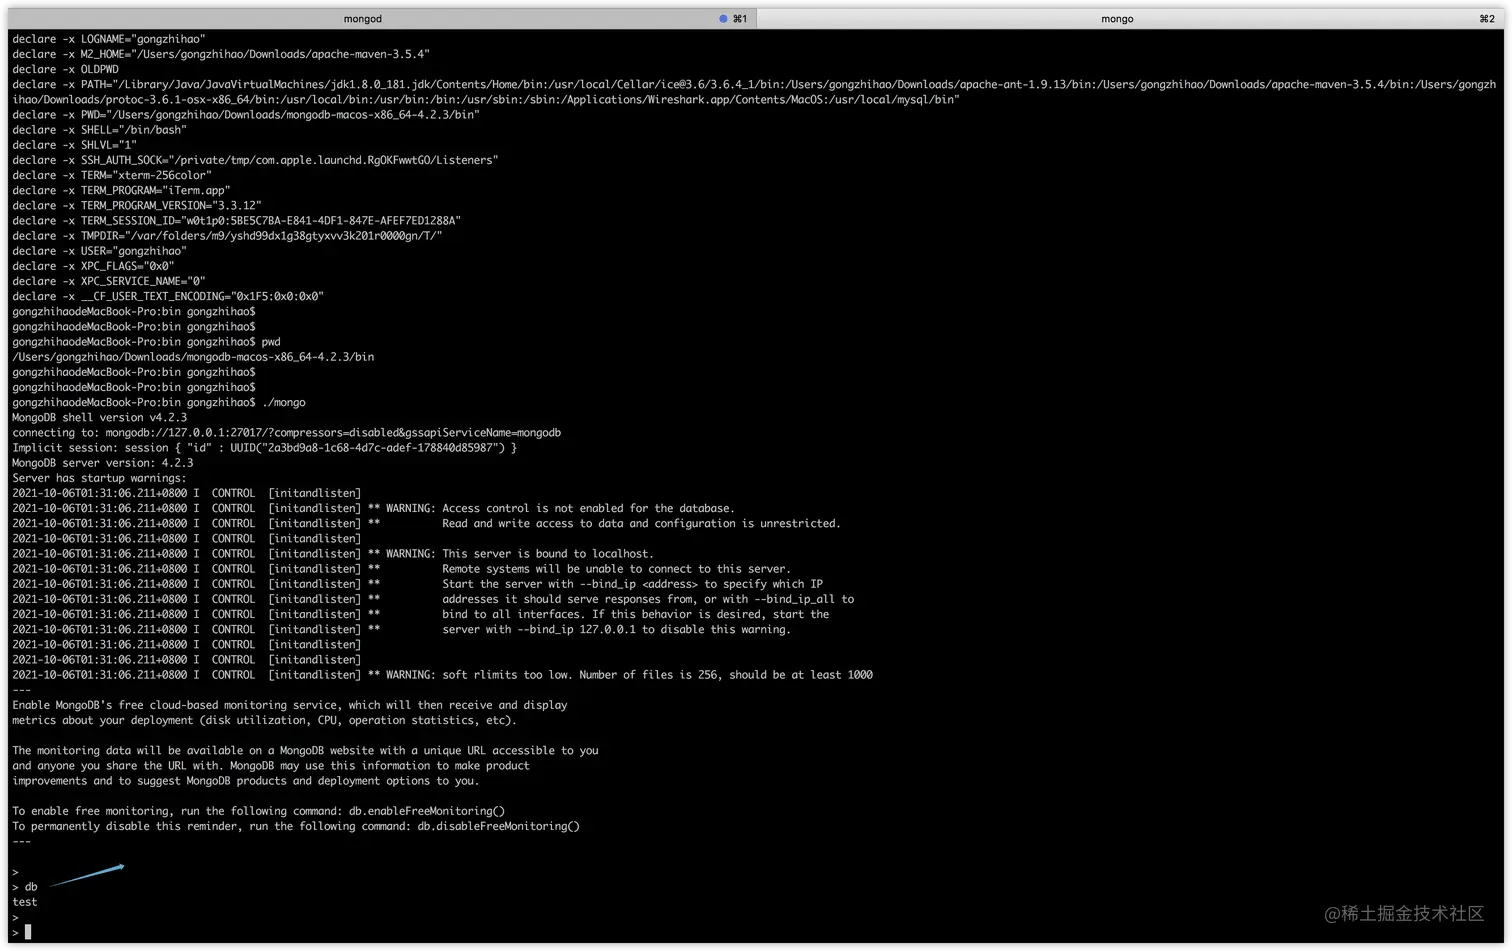This screenshot has width=1512, height=951.
Task: Click the 'Server has startup warnings:' line
Action: point(99,478)
